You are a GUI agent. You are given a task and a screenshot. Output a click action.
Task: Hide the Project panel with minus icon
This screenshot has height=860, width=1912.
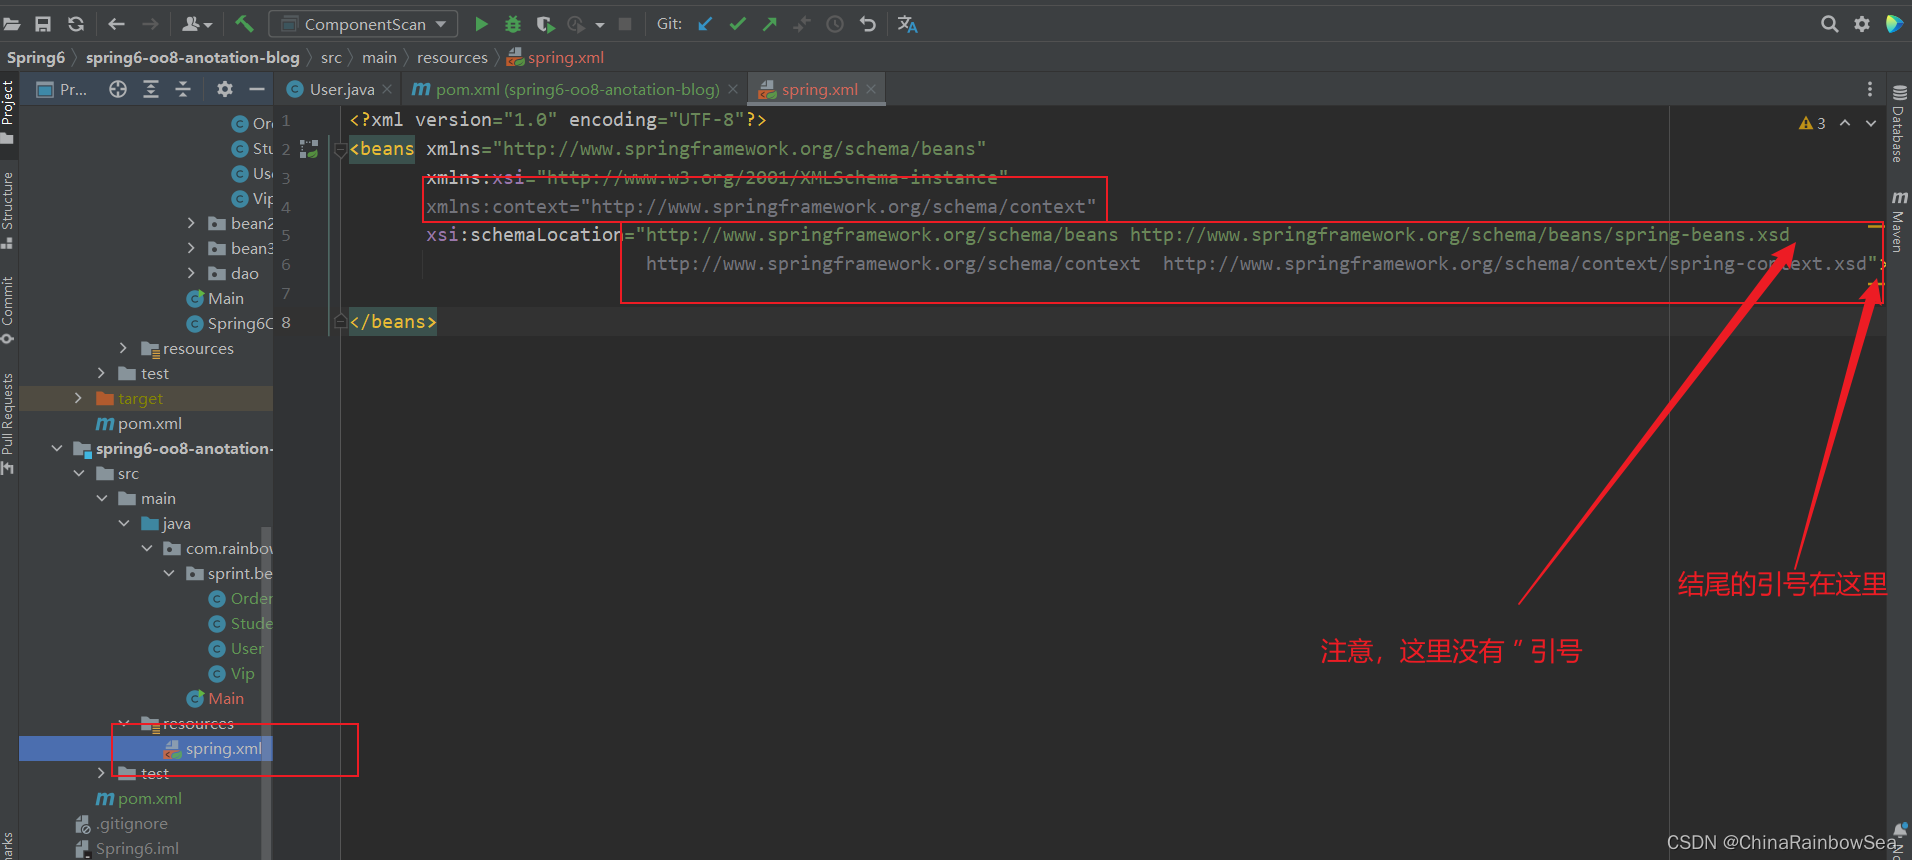click(x=257, y=89)
